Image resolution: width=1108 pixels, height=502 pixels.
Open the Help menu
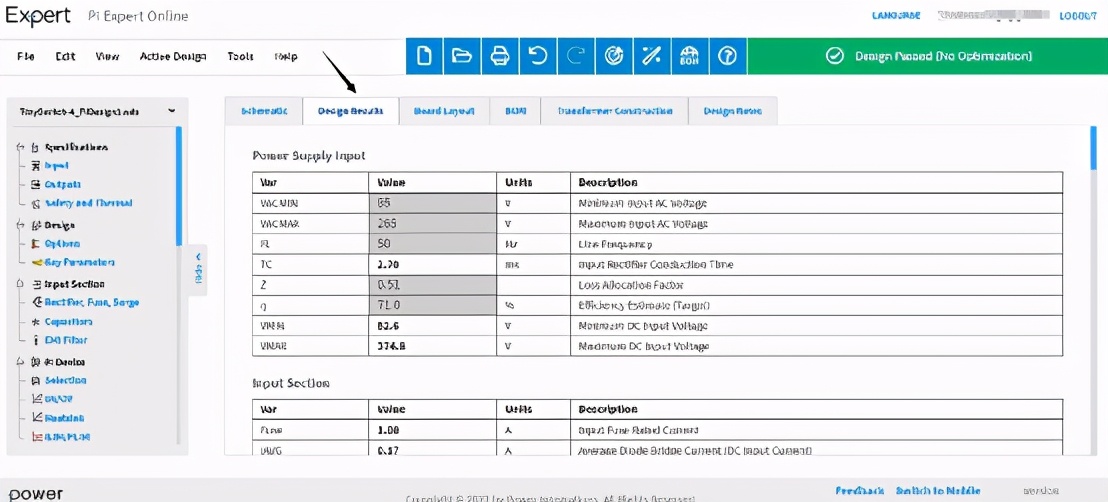pyautogui.click(x=286, y=57)
